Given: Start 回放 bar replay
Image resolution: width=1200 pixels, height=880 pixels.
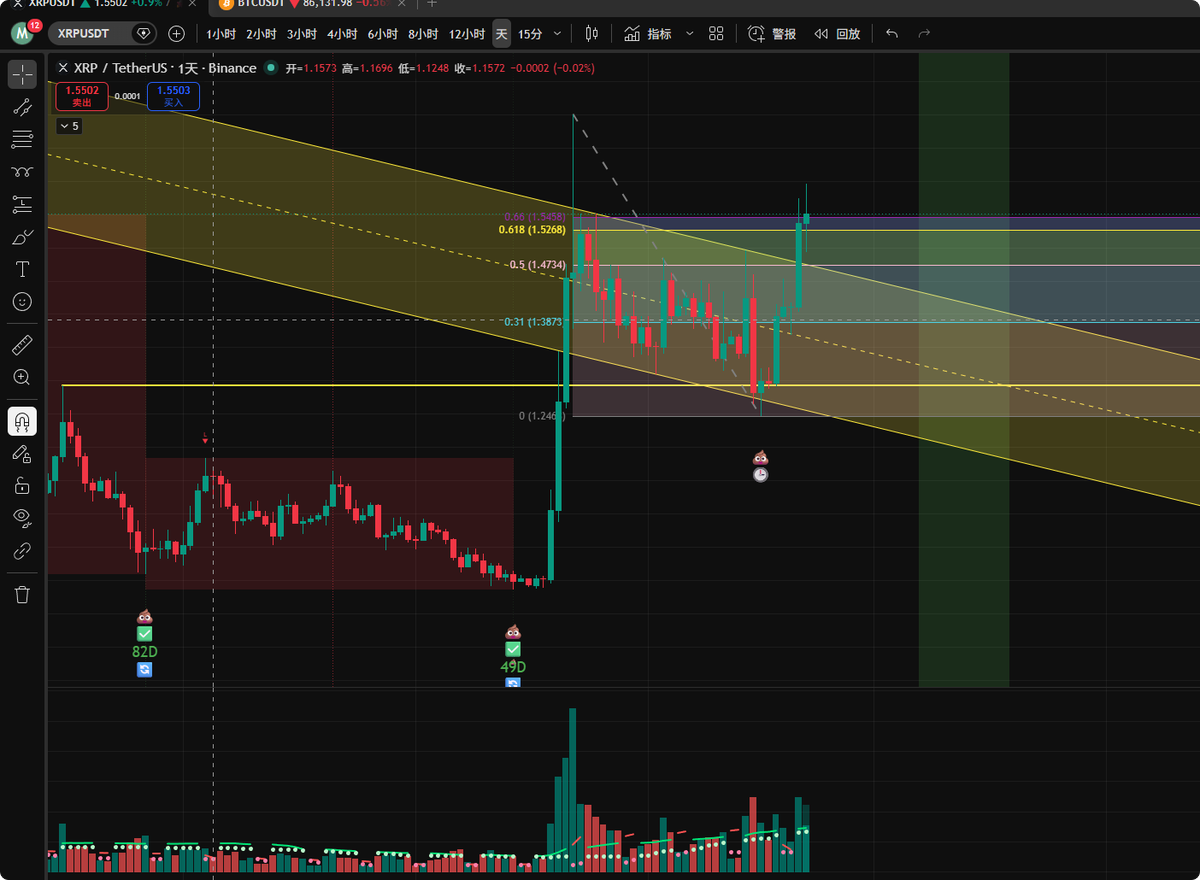Looking at the screenshot, I should 837,34.
